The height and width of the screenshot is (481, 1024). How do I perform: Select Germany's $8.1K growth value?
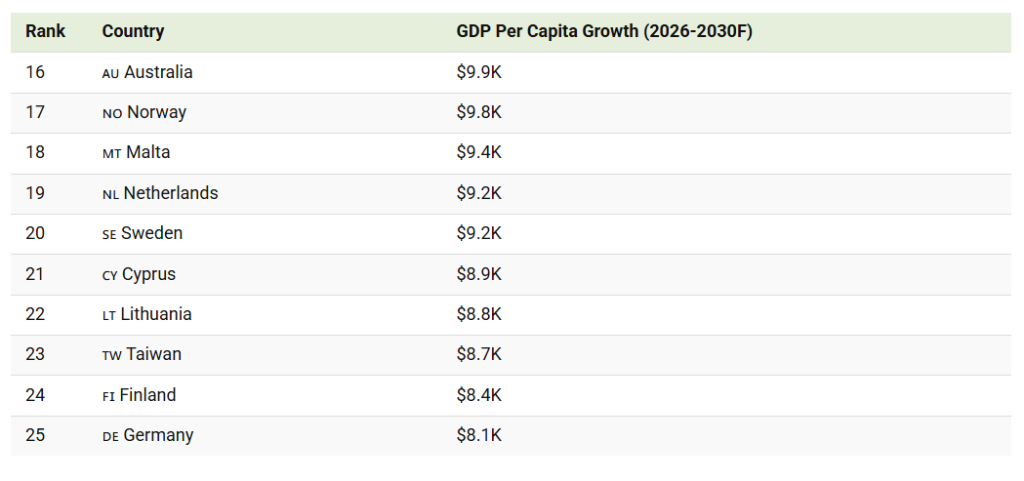(479, 436)
